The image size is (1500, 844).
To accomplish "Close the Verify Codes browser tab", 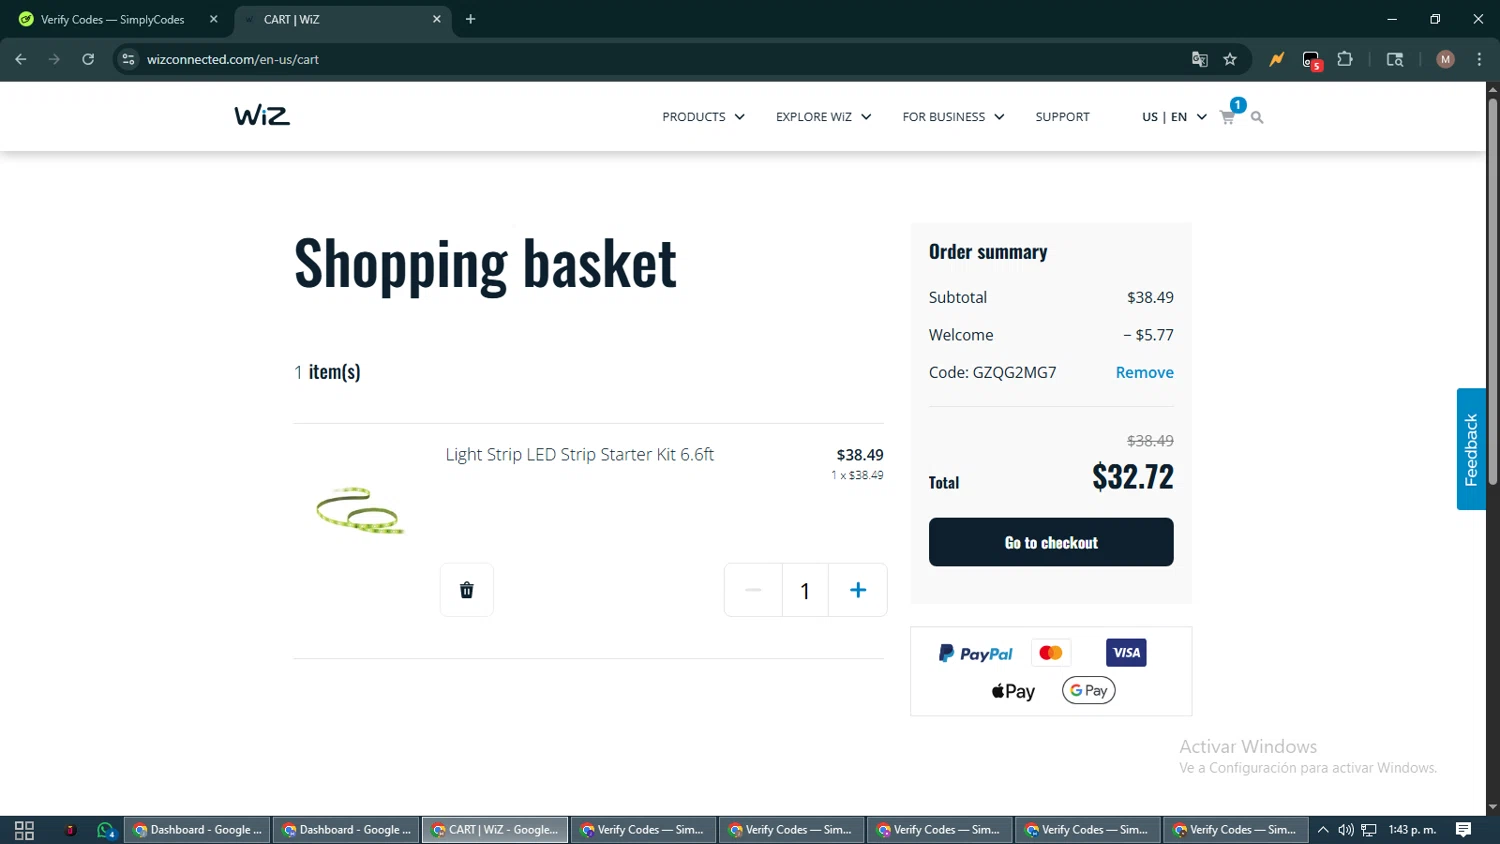I will coord(213,19).
